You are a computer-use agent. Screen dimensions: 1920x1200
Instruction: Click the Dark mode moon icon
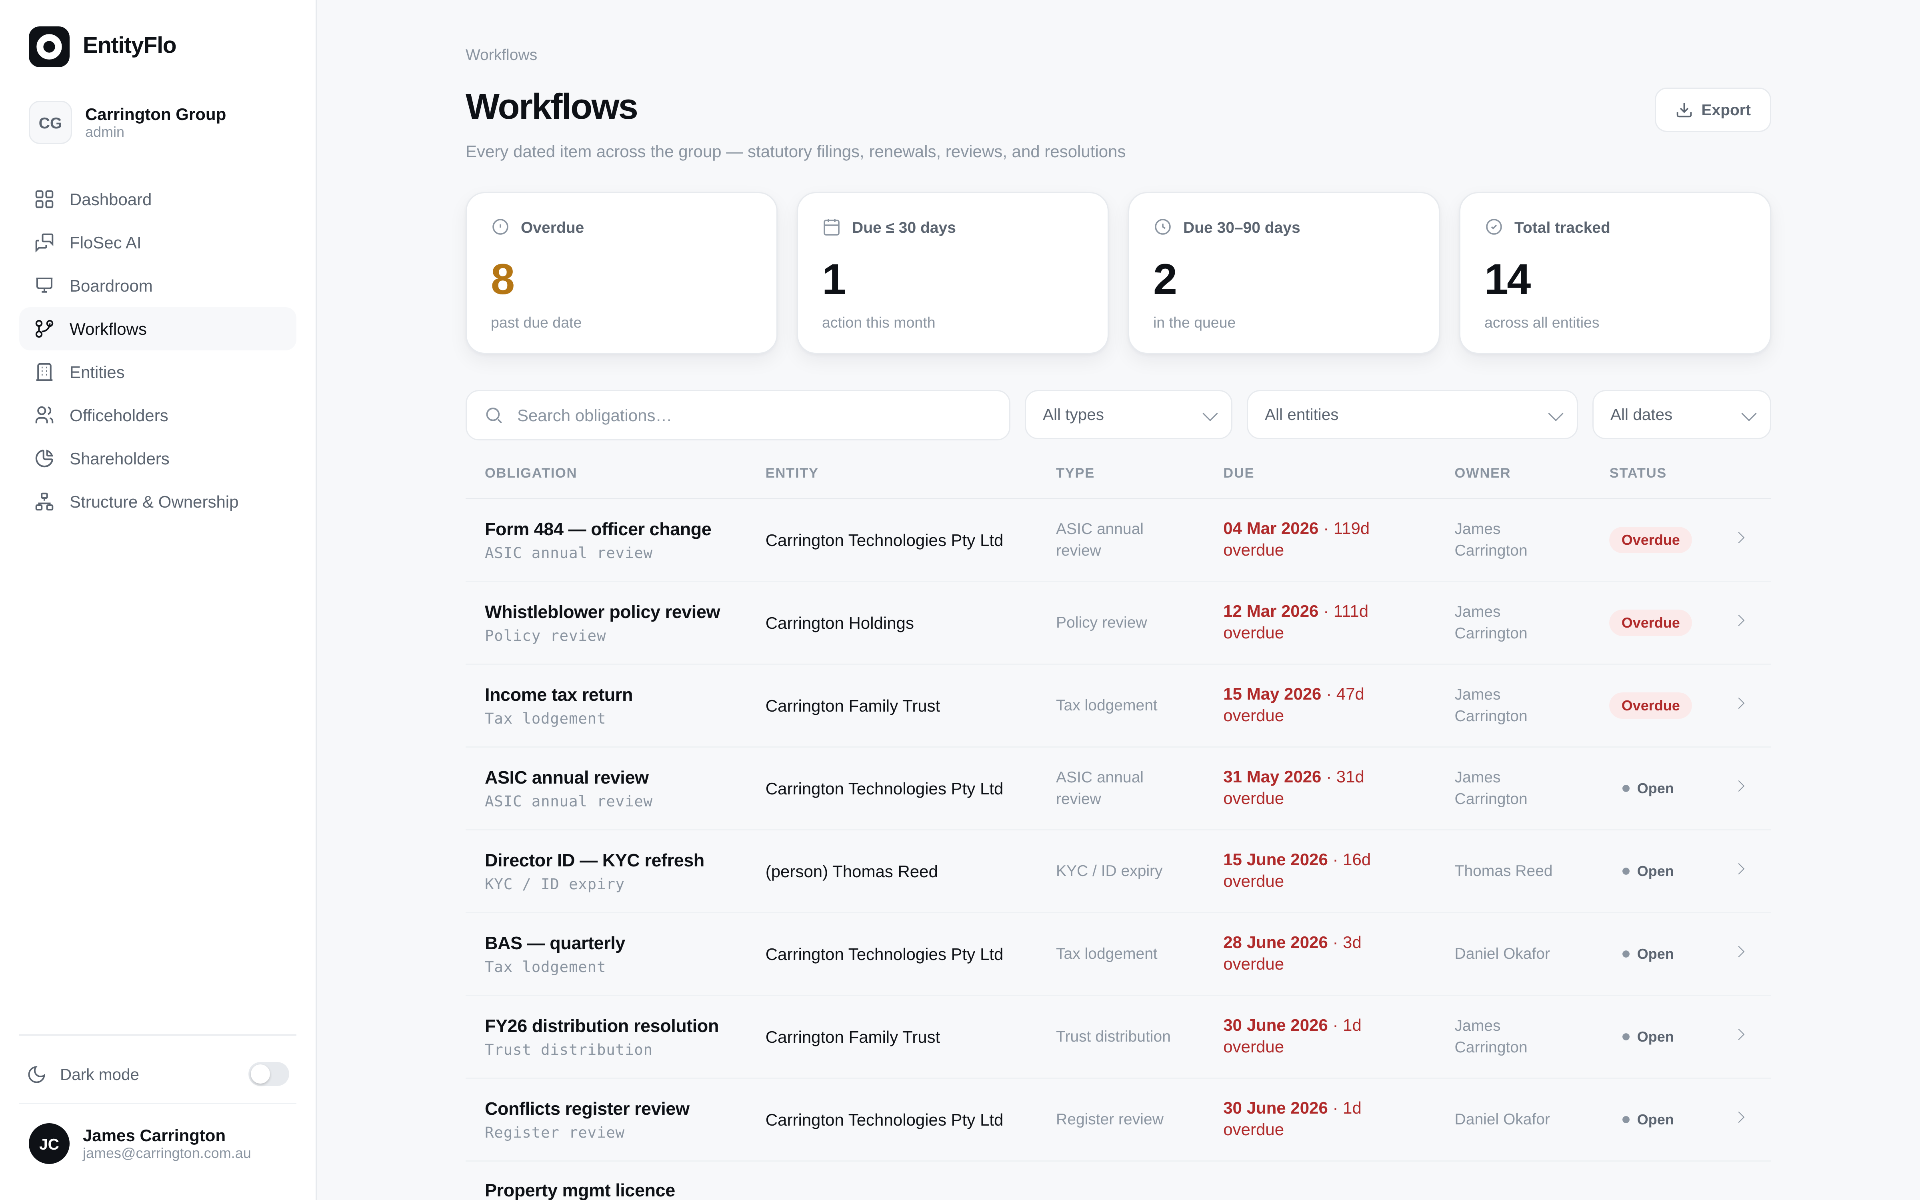pos(37,1074)
